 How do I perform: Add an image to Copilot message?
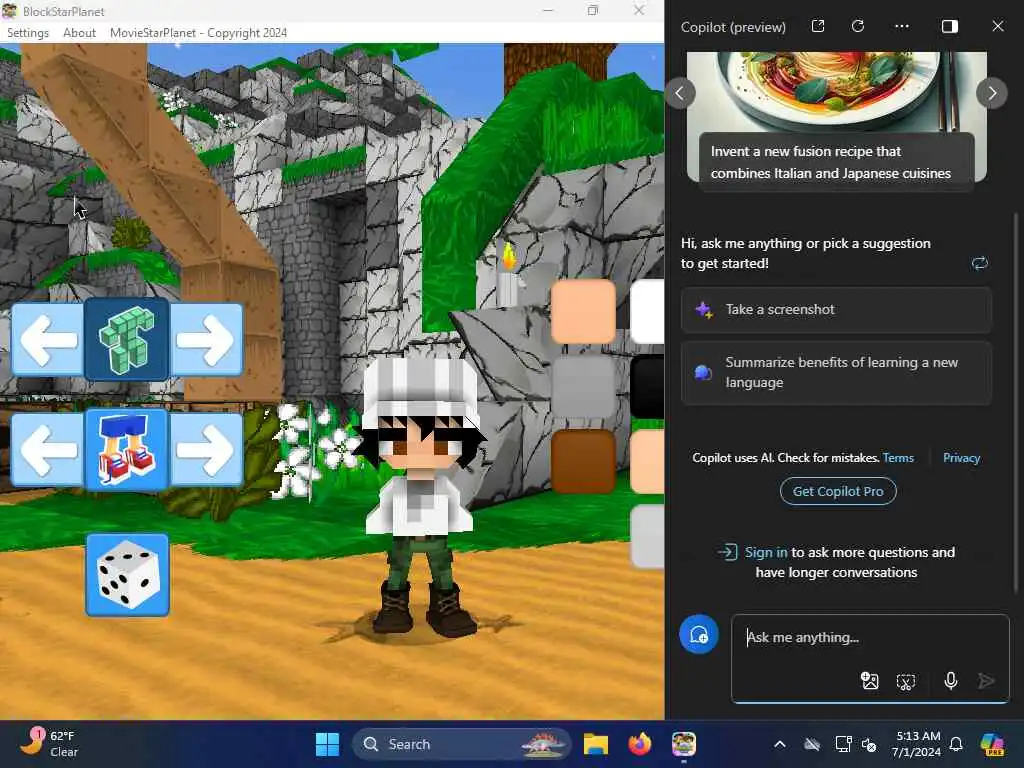tap(869, 681)
